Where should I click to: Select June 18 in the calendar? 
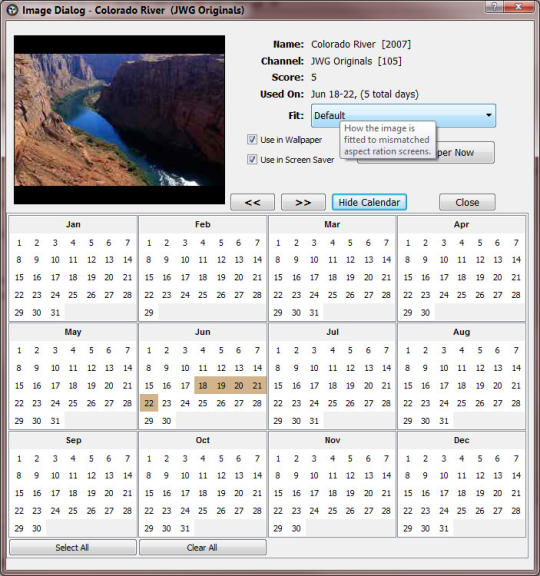[203, 385]
